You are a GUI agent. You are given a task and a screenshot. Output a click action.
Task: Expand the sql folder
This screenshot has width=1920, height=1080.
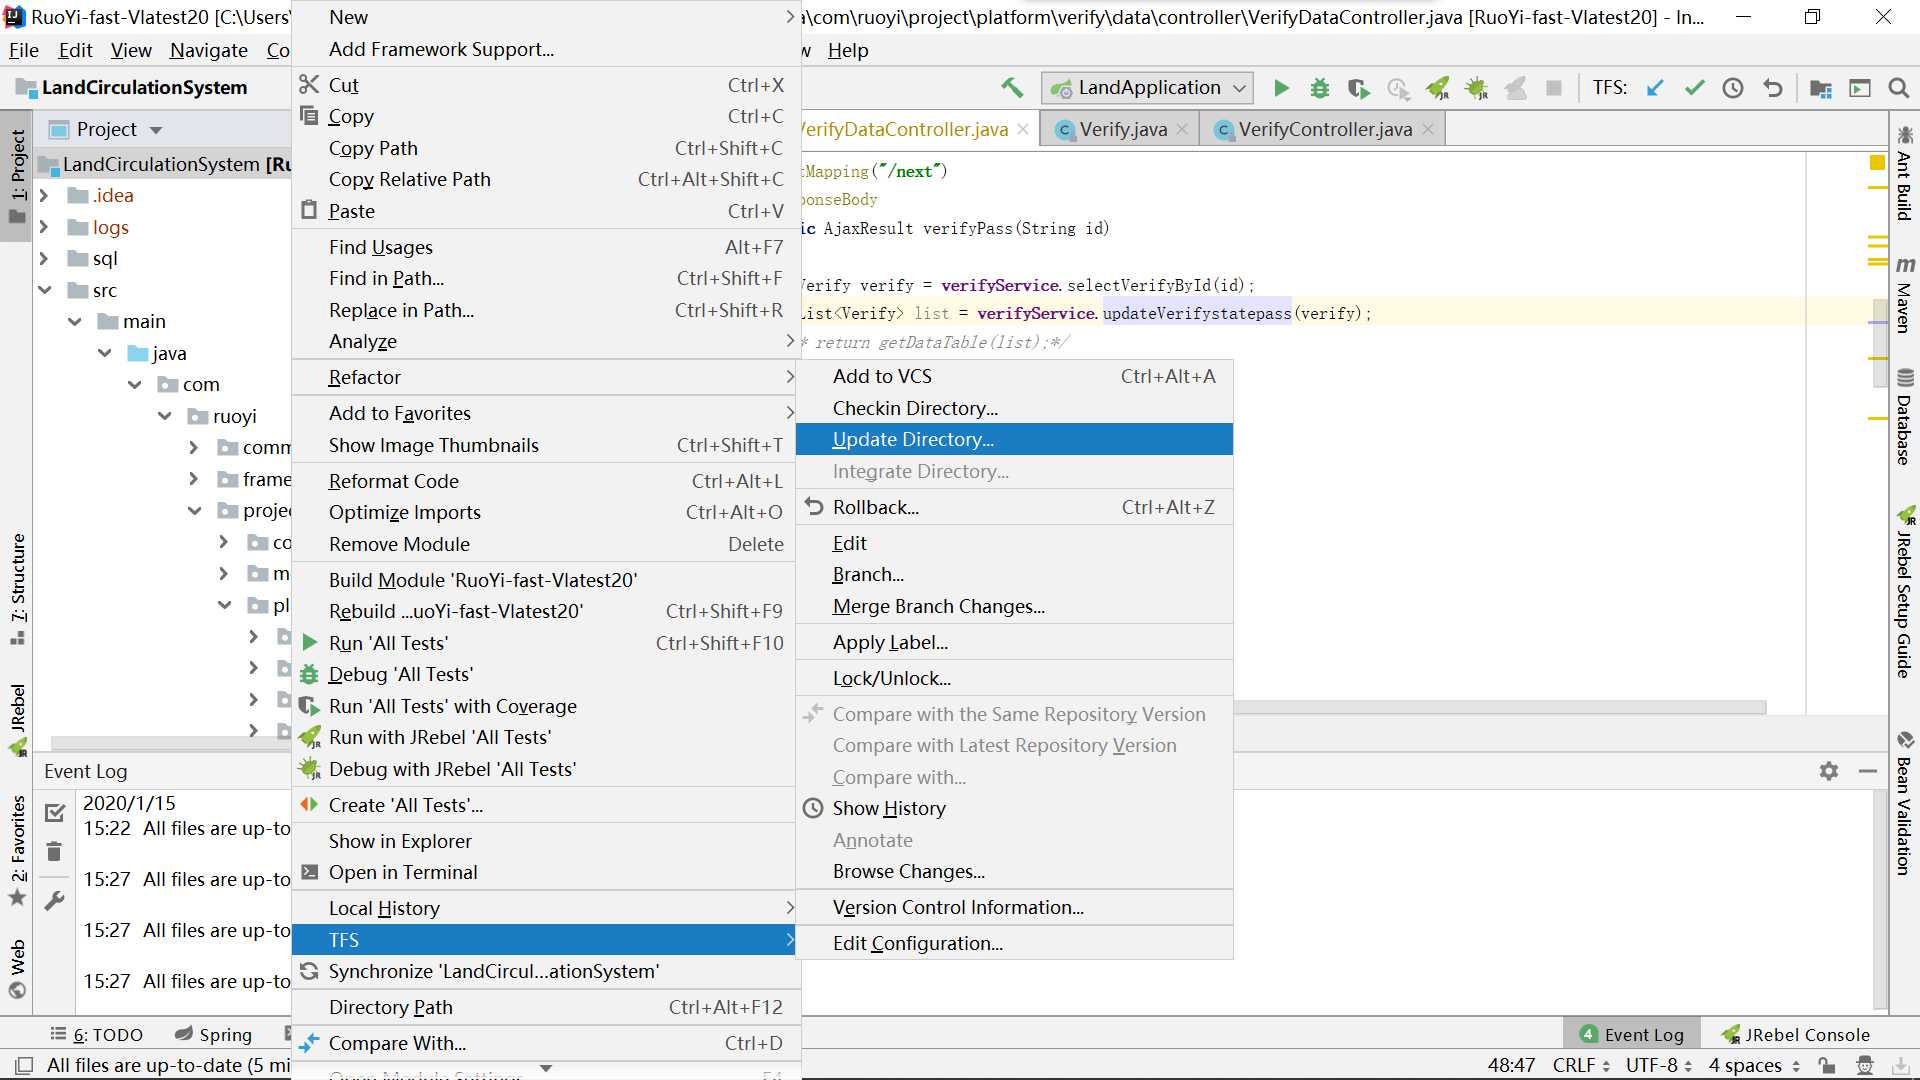[43, 258]
